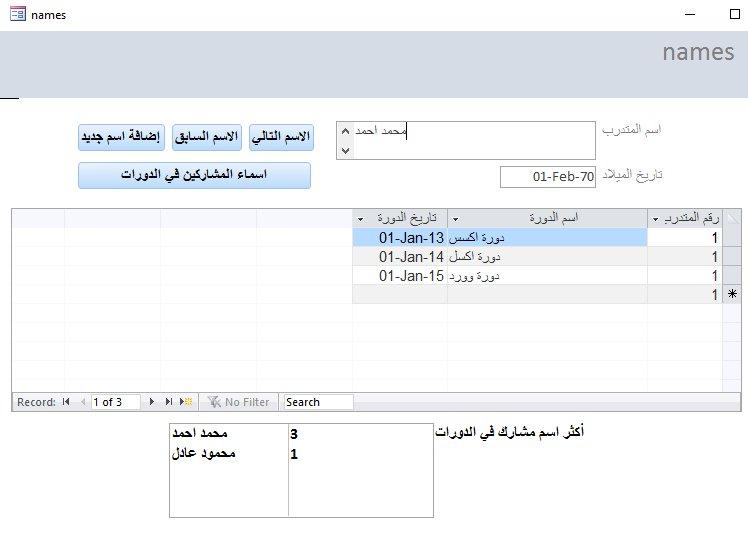This screenshot has height=536, width=748.
Task: Select cell دورة اكسس
Action: pos(547,237)
